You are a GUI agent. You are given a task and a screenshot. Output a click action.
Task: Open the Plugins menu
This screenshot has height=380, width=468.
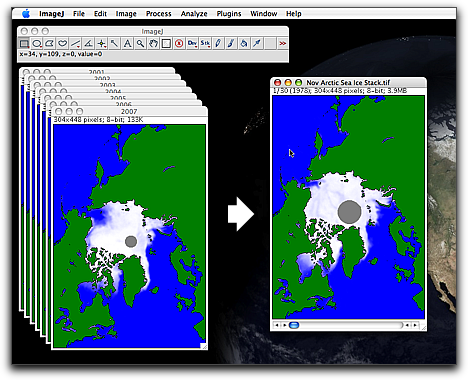coord(229,14)
